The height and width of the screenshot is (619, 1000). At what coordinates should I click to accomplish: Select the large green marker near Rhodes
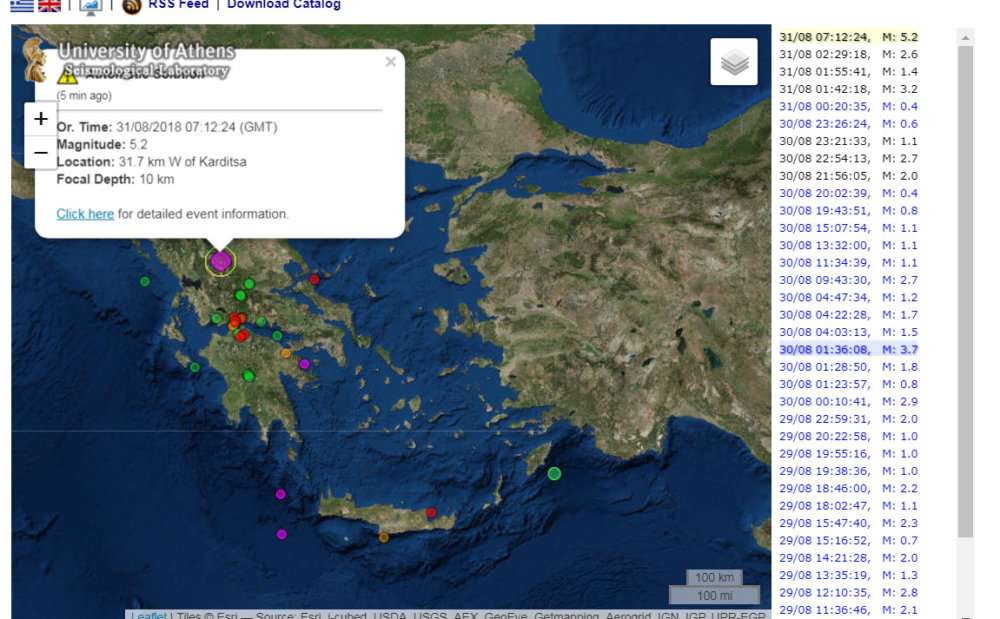tap(554, 473)
